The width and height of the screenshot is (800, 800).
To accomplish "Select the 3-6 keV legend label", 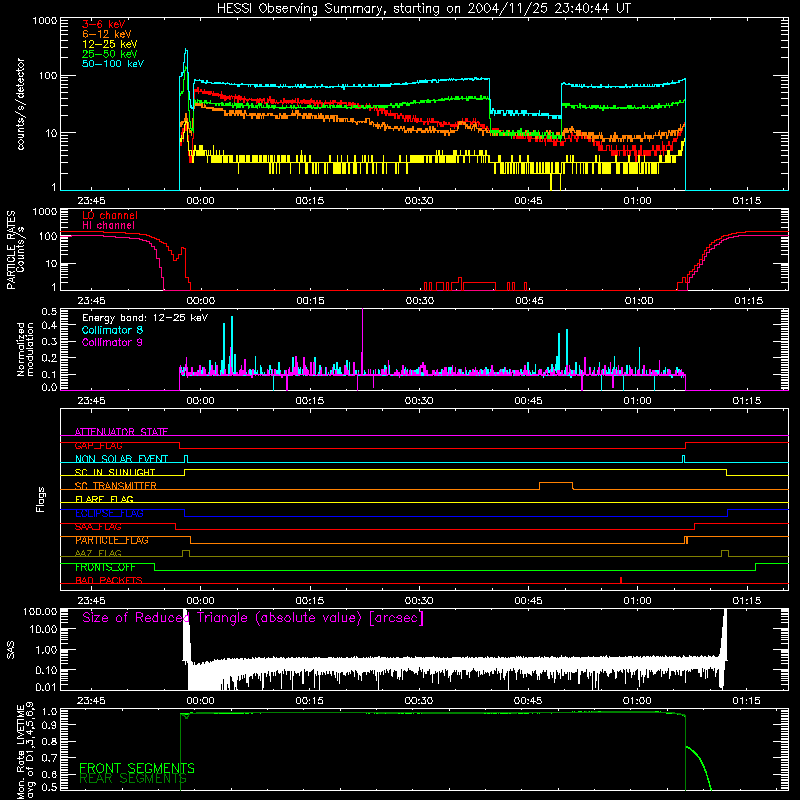I will point(104,24).
